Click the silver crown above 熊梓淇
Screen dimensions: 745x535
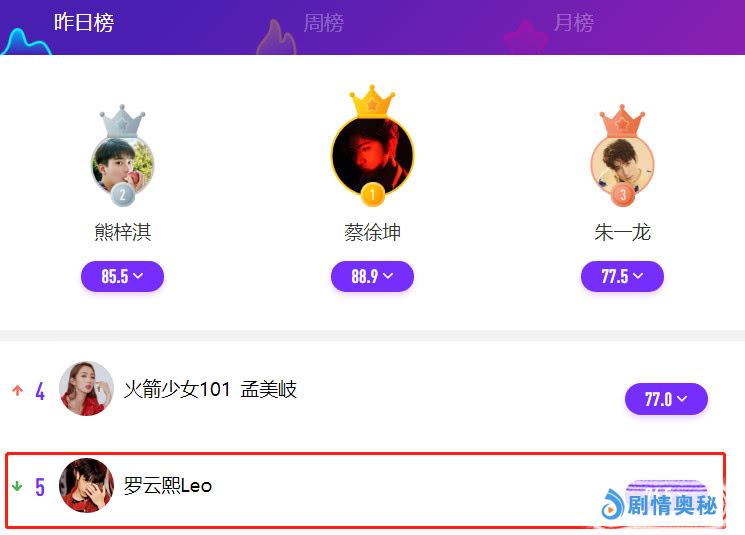click(123, 121)
